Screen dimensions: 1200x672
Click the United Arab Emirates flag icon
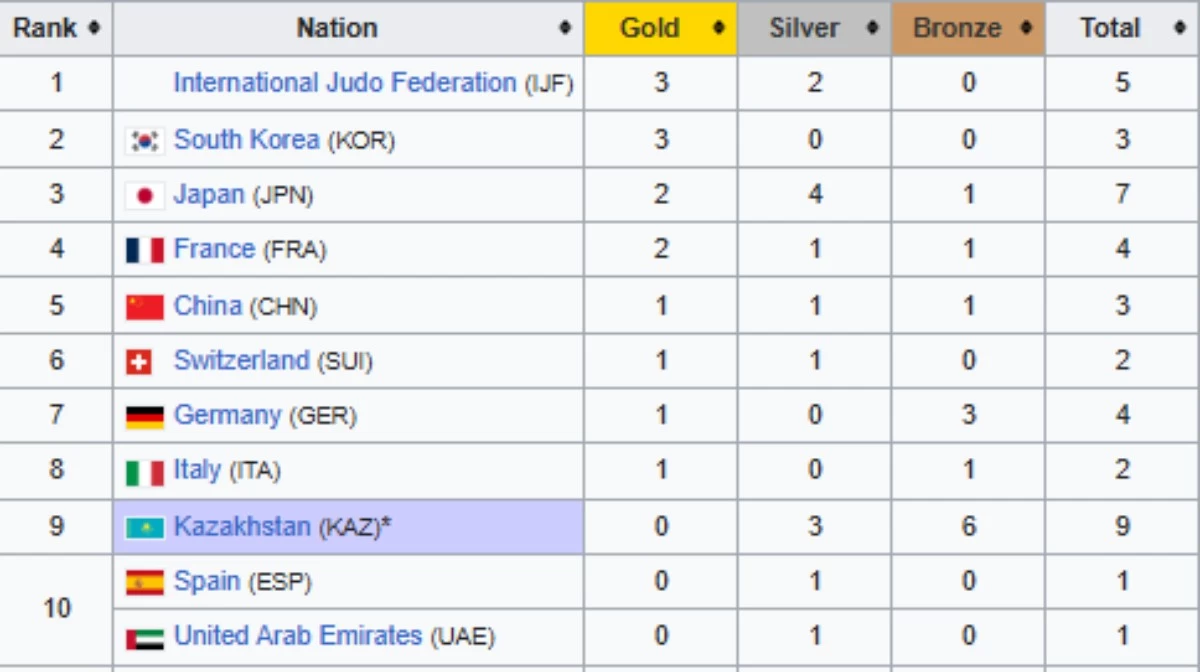pyautogui.click(x=145, y=638)
